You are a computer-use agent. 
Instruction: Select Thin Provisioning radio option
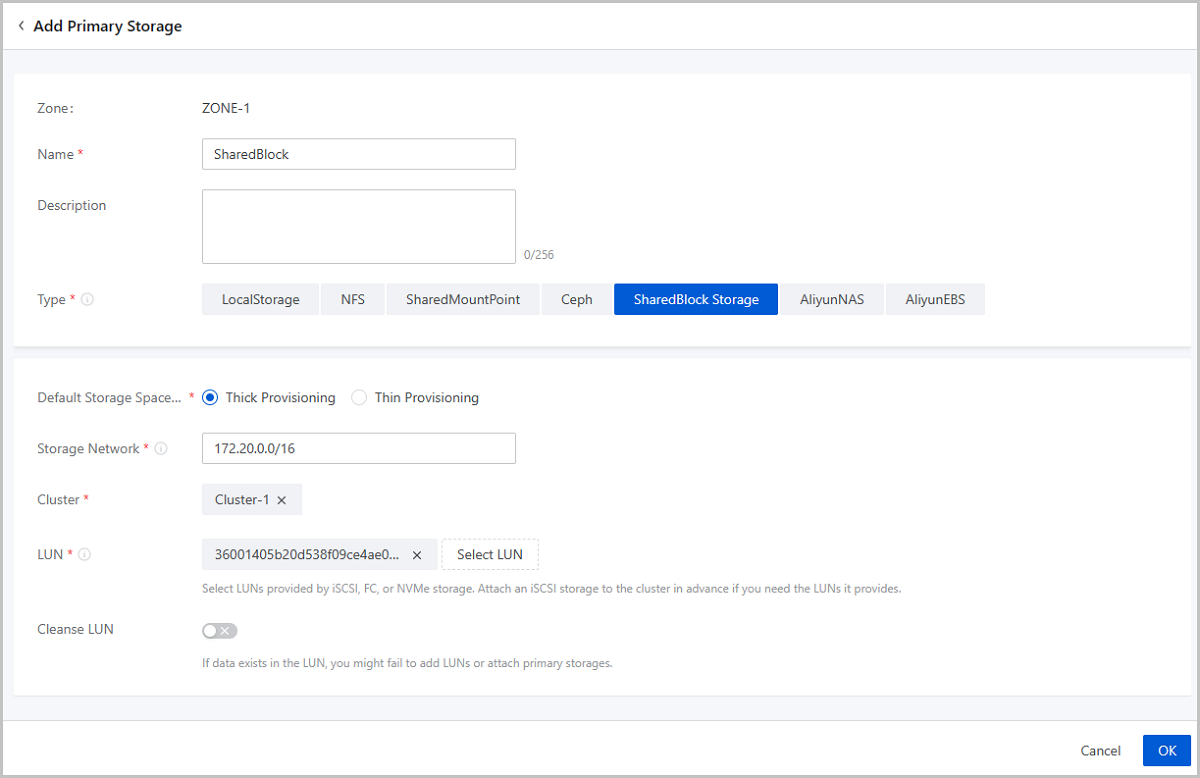click(x=359, y=398)
